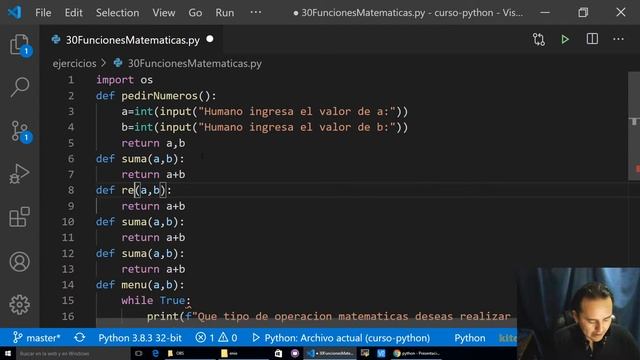Click line number 13 in gutter
The width and height of the screenshot is (640, 360).
pyautogui.click(x=68, y=269)
